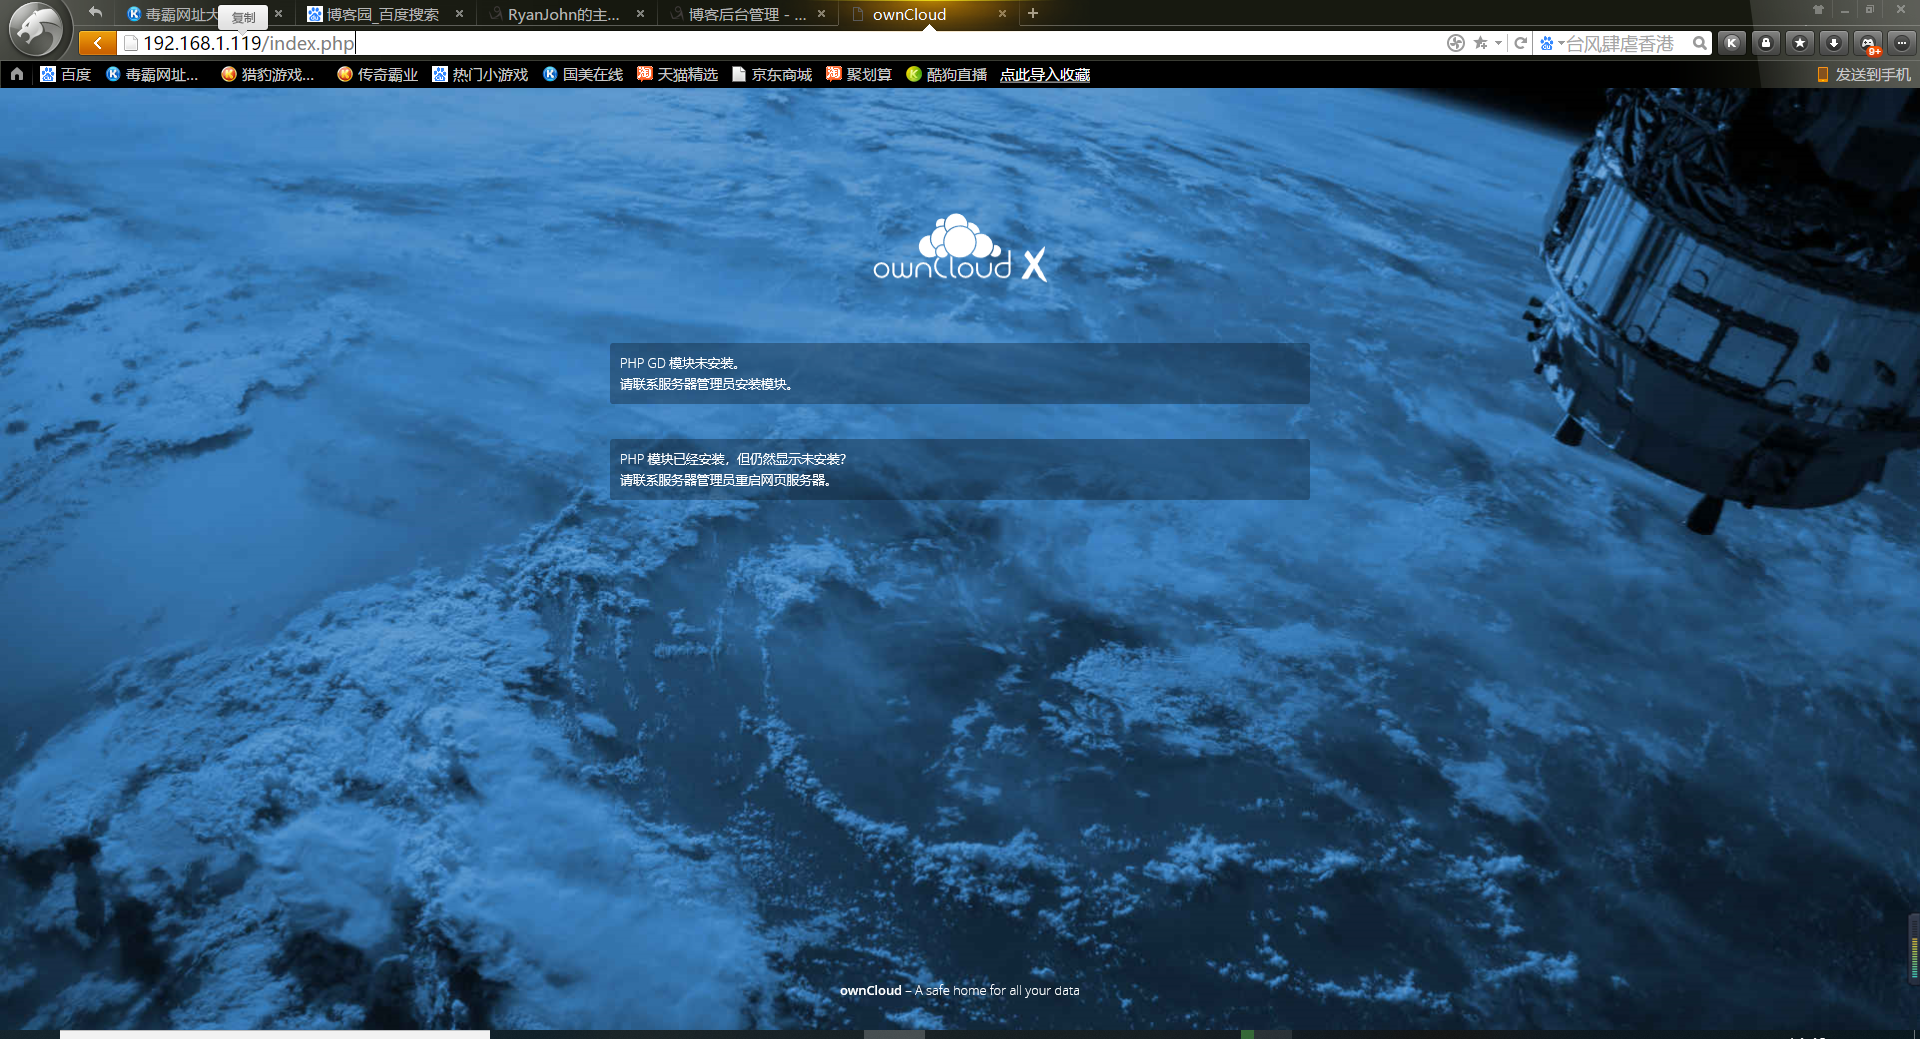Click 'A safe home for all your data' text
Image resolution: width=1920 pixels, height=1039 pixels.
coord(997,990)
